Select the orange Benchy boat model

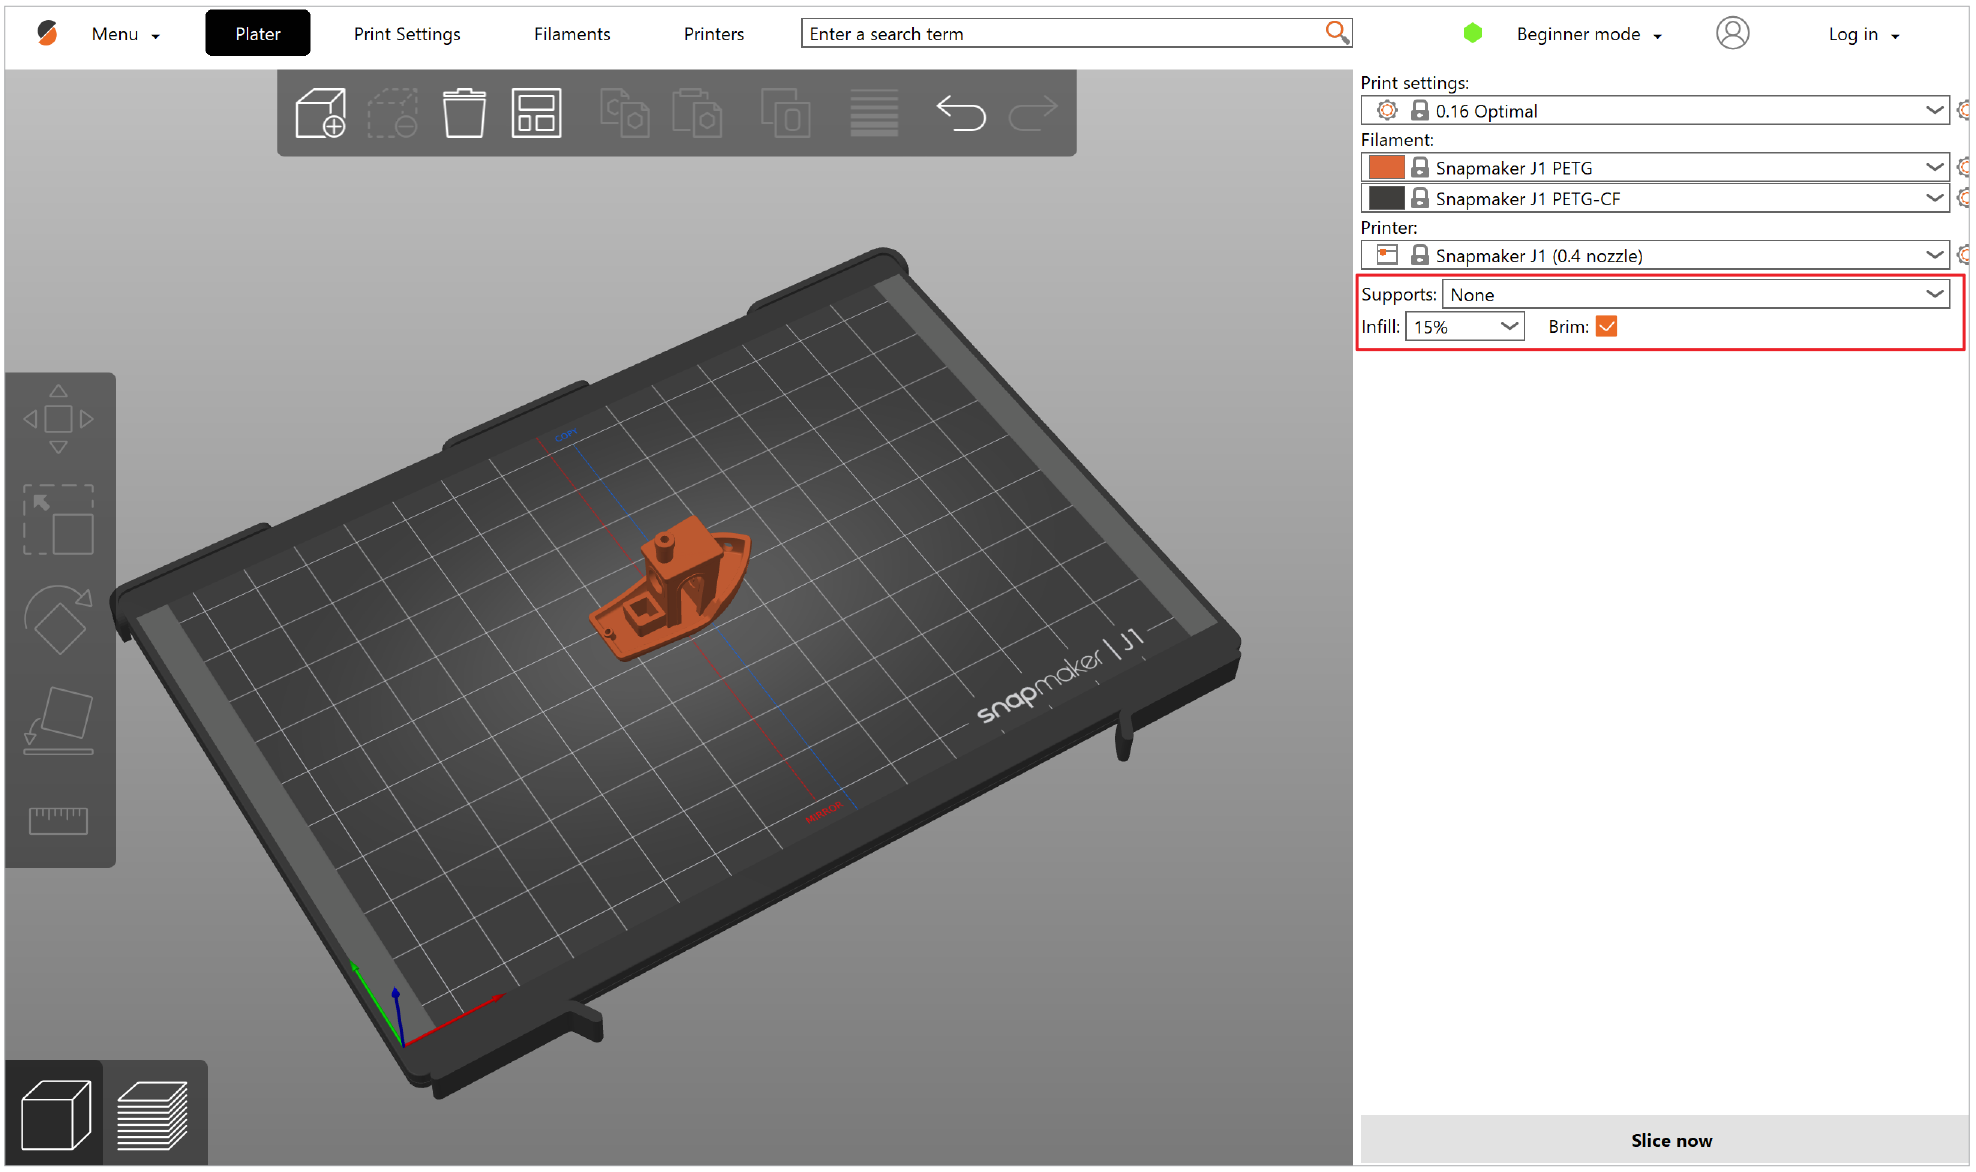point(670,590)
